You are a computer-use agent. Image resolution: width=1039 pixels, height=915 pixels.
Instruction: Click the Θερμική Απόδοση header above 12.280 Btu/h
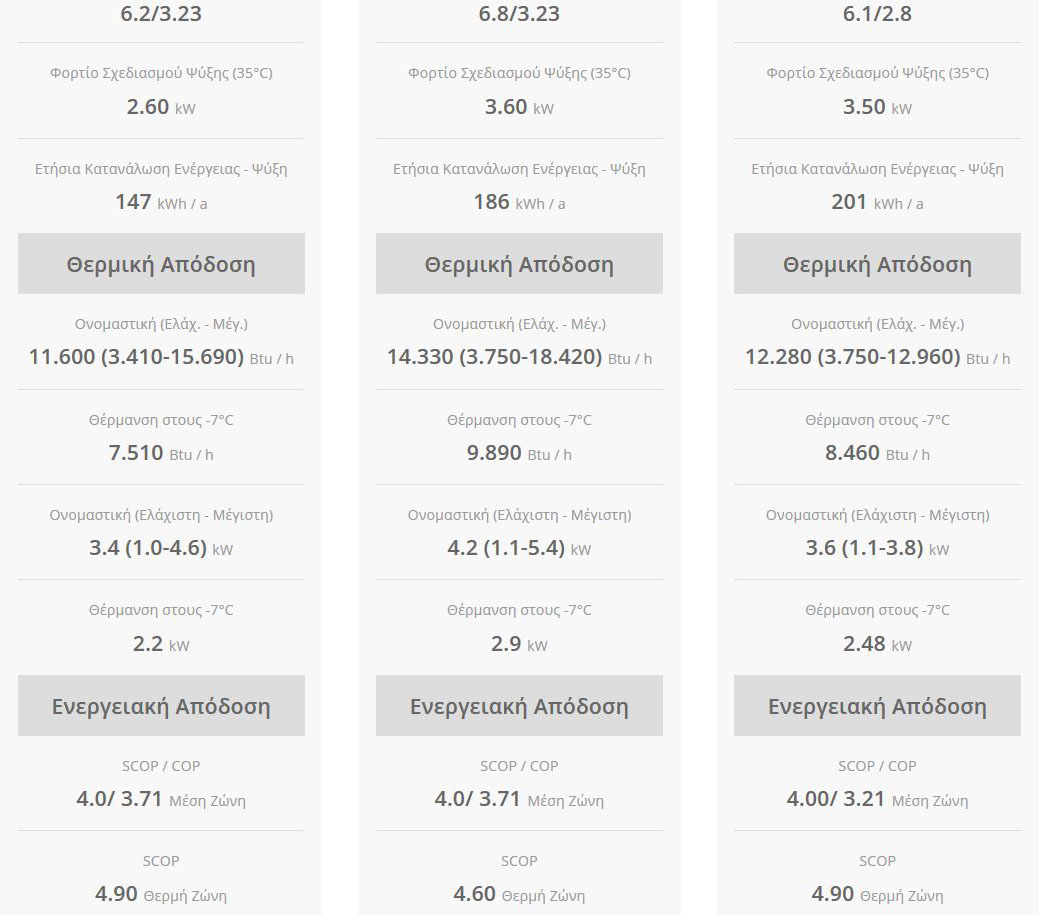(877, 264)
